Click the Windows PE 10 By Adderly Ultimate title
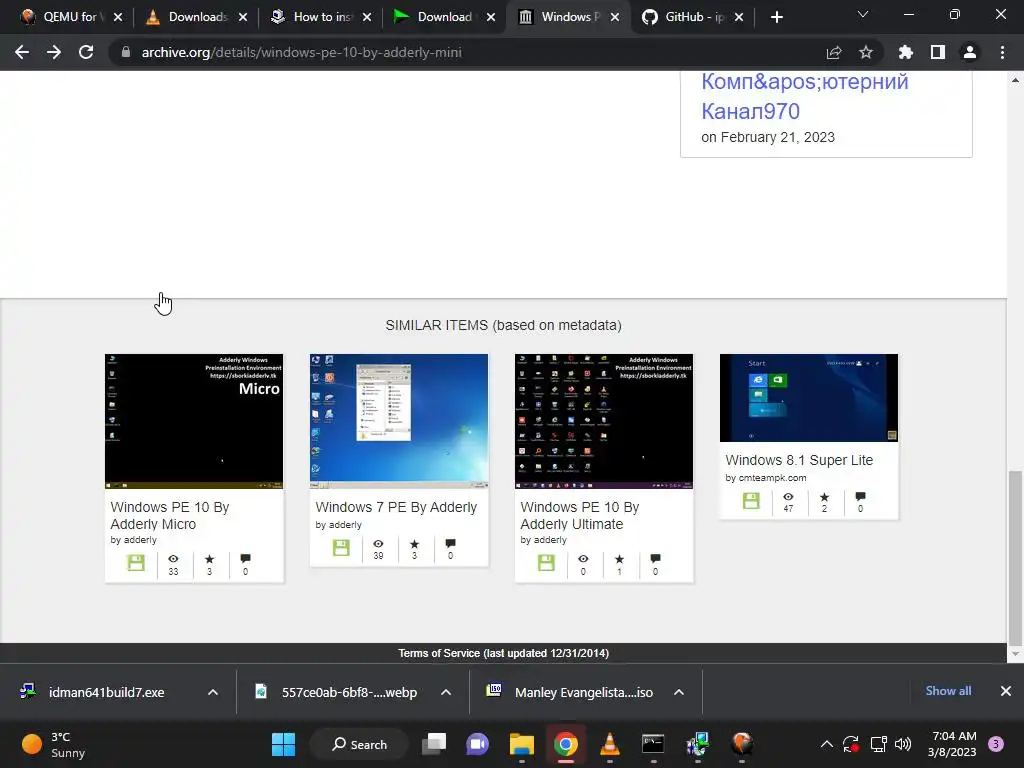 pos(580,515)
